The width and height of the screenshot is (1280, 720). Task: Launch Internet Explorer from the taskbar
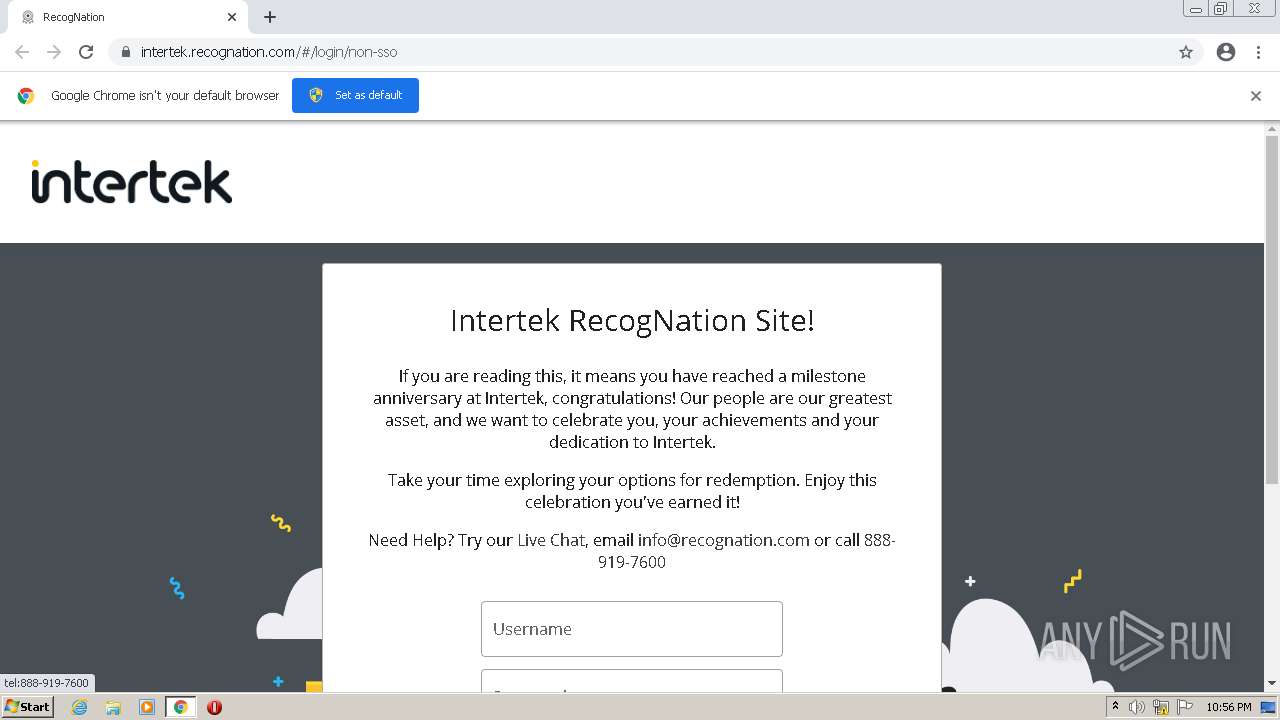coord(80,707)
